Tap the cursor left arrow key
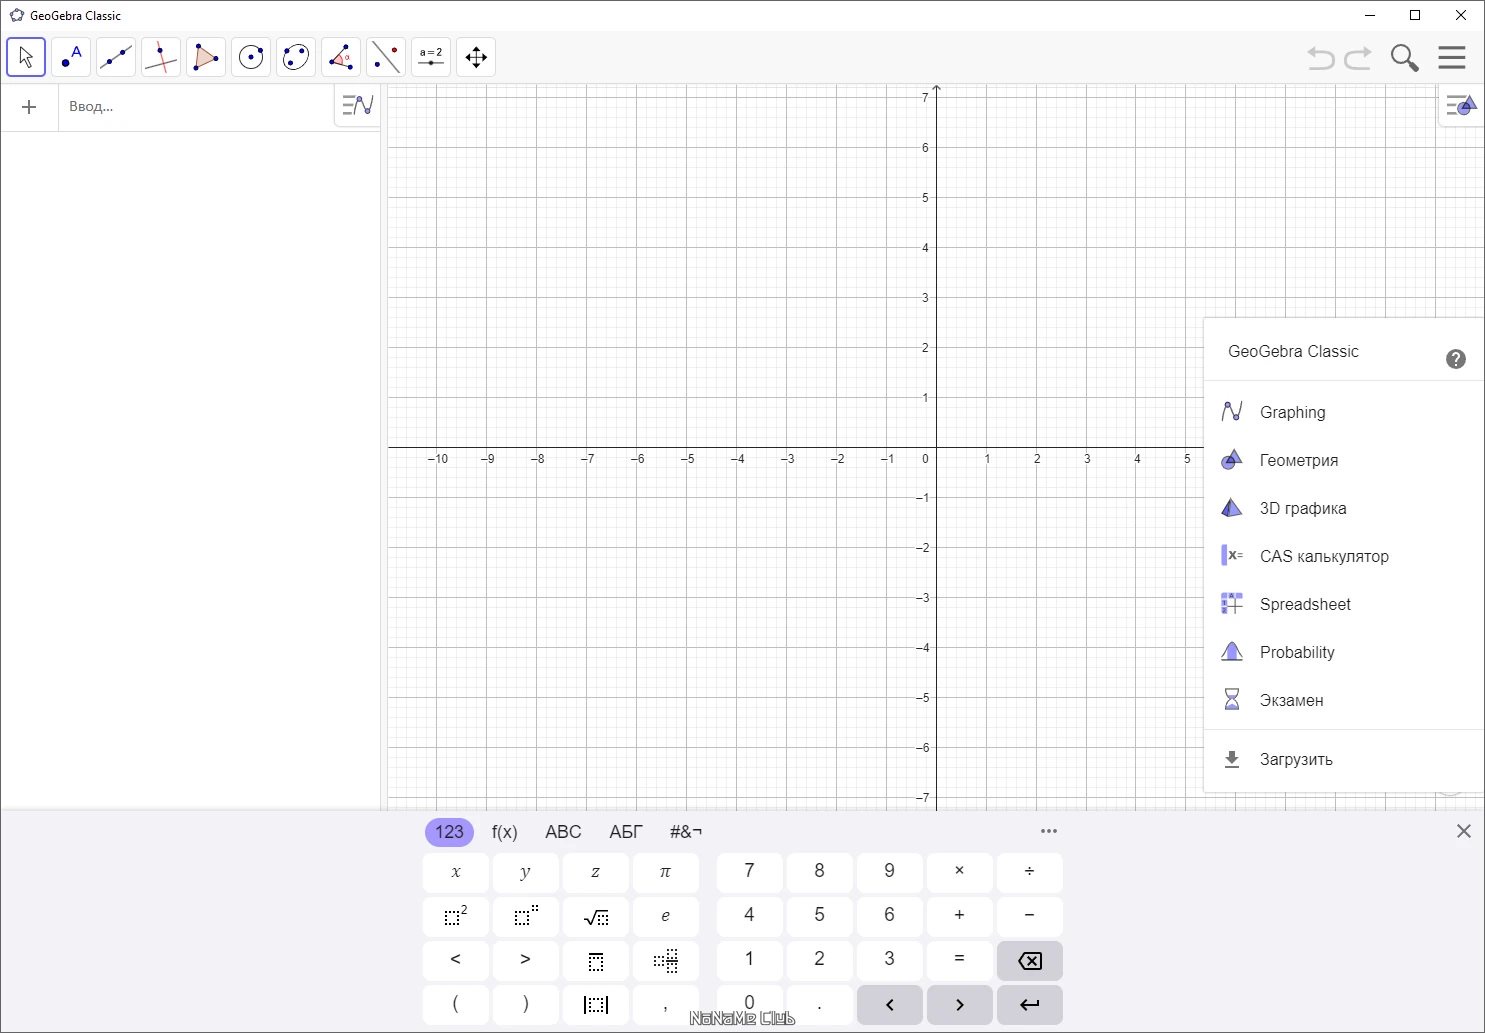Viewport: 1485px width, 1033px height. 890,1004
